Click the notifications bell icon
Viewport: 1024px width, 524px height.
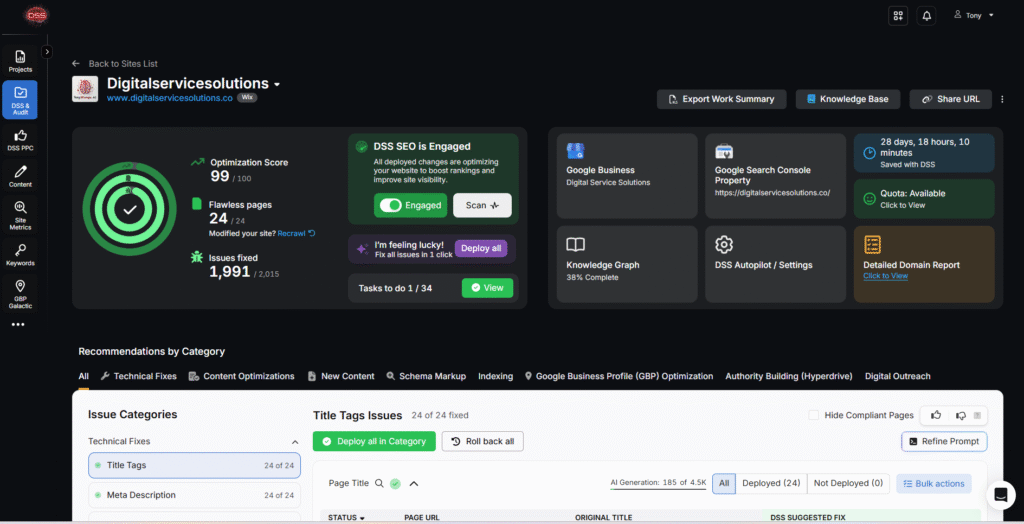[926, 16]
